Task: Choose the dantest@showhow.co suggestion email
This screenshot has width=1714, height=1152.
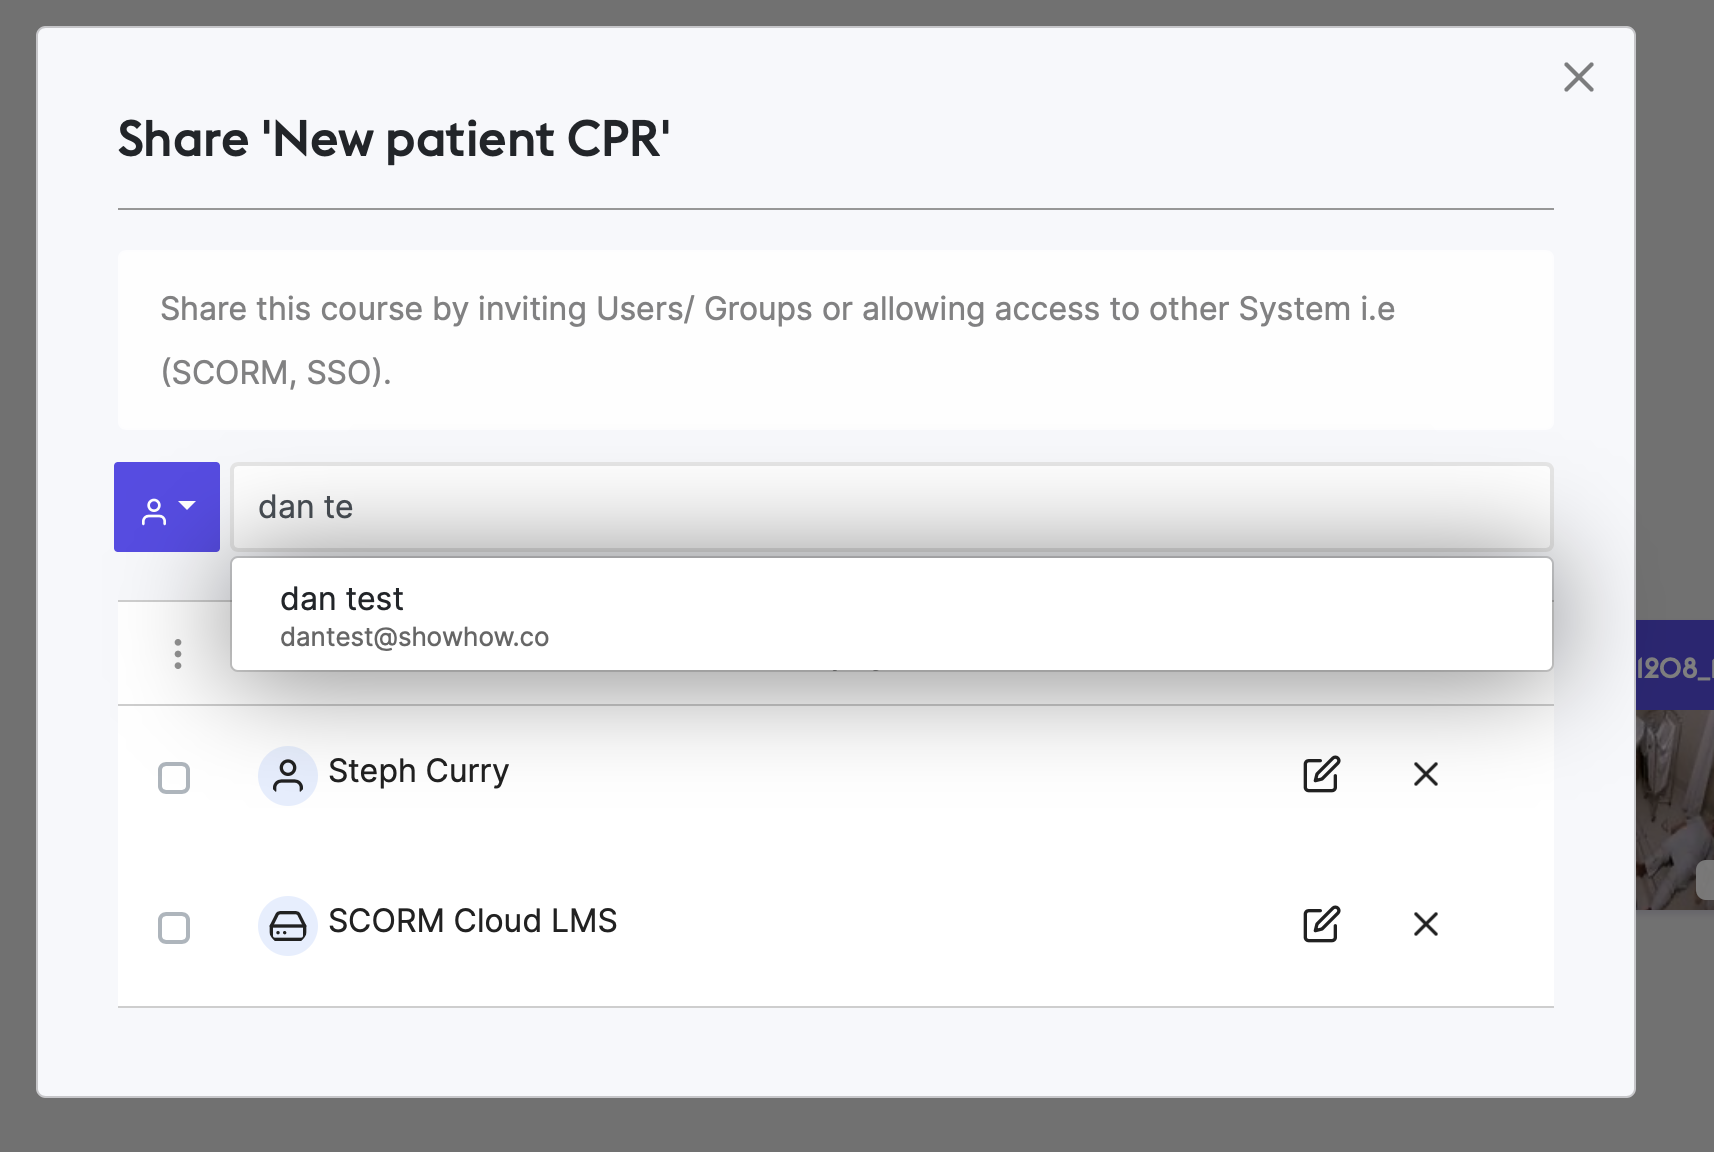Action: click(414, 637)
